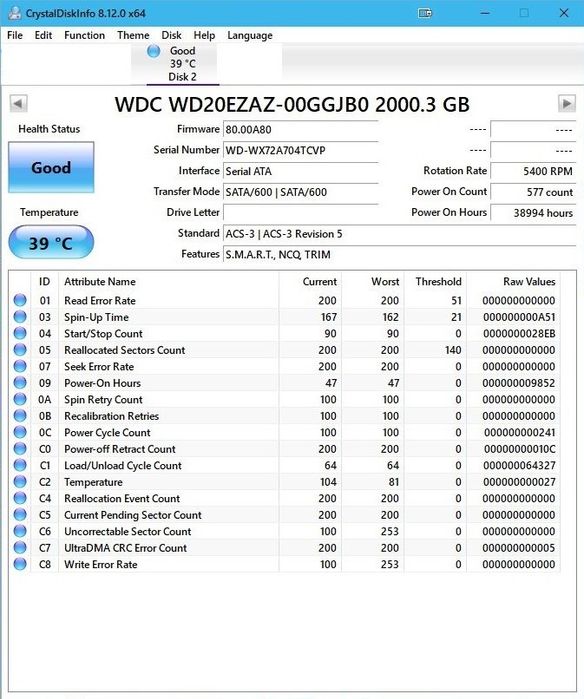Open the Help menu
584x699 pixels.
coord(204,35)
